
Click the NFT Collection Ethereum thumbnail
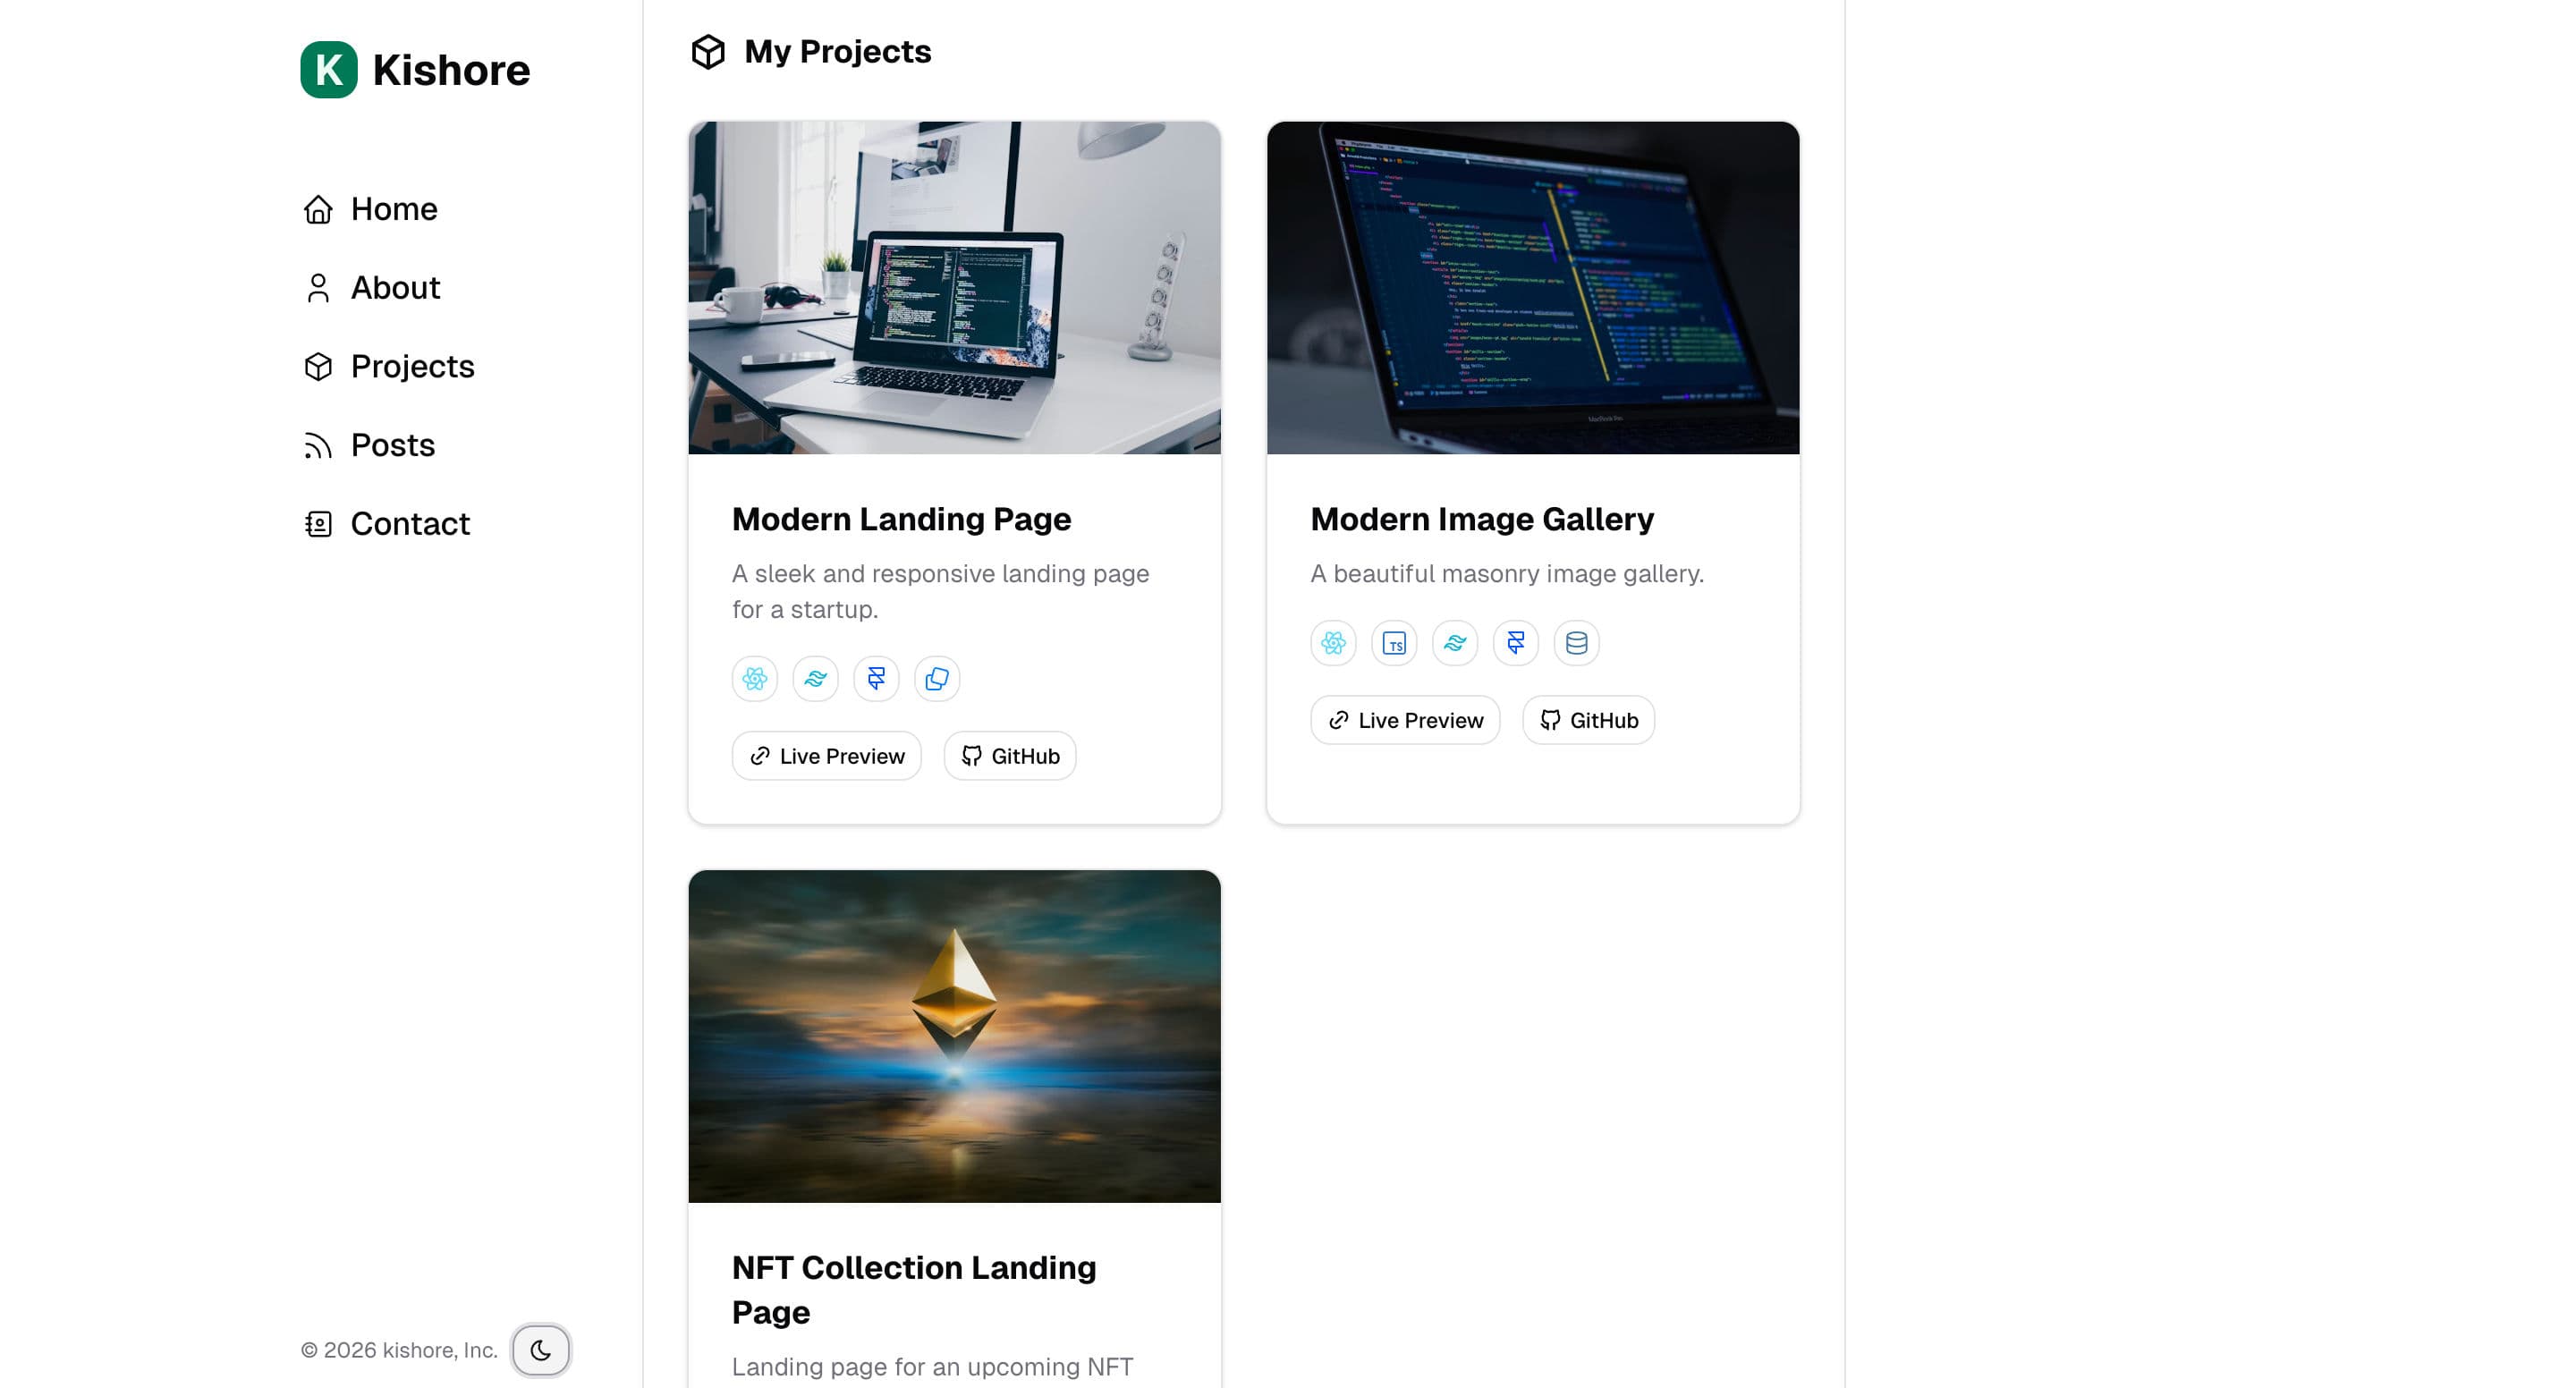pyautogui.click(x=953, y=1036)
